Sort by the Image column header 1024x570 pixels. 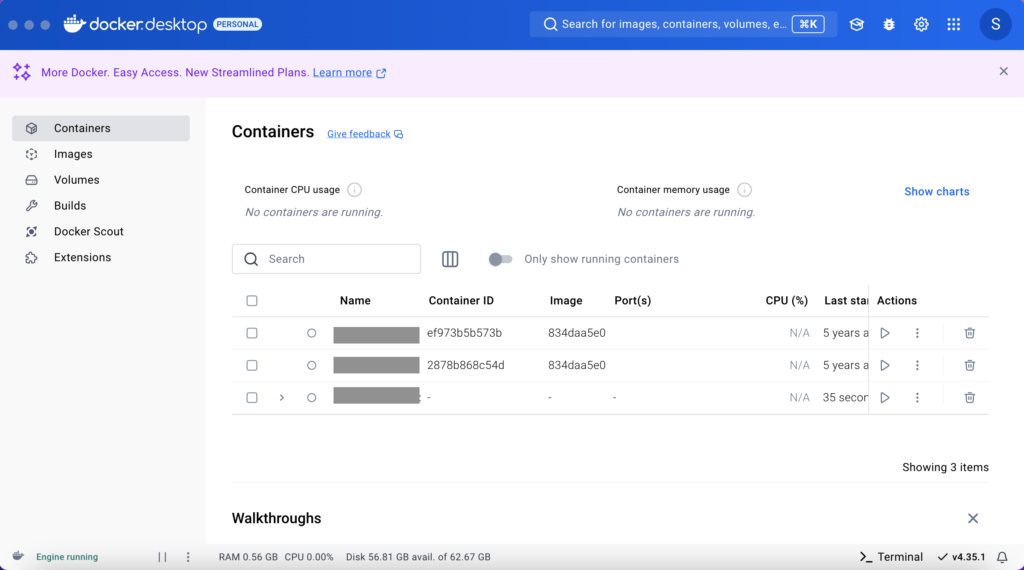click(566, 300)
